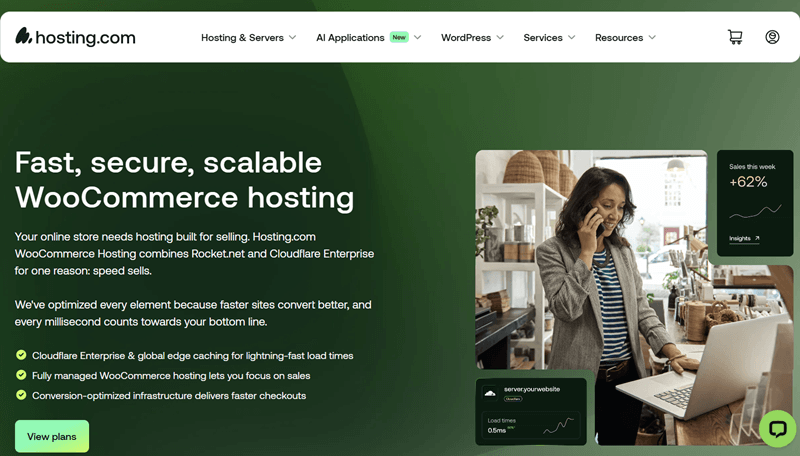Click the New badge on AI Applications

[399, 37]
